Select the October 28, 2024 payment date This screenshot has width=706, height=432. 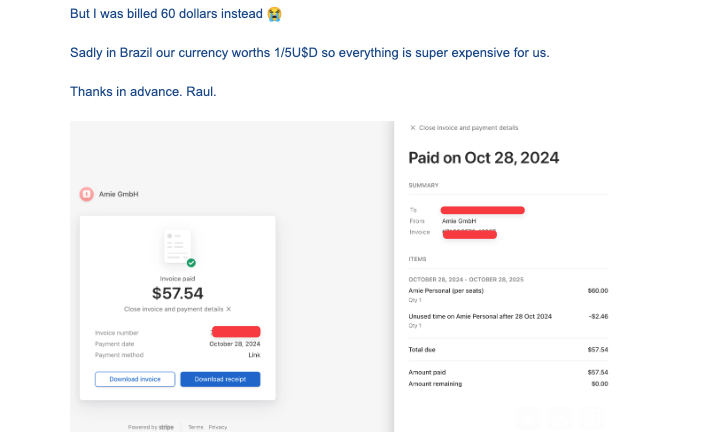[235, 344]
